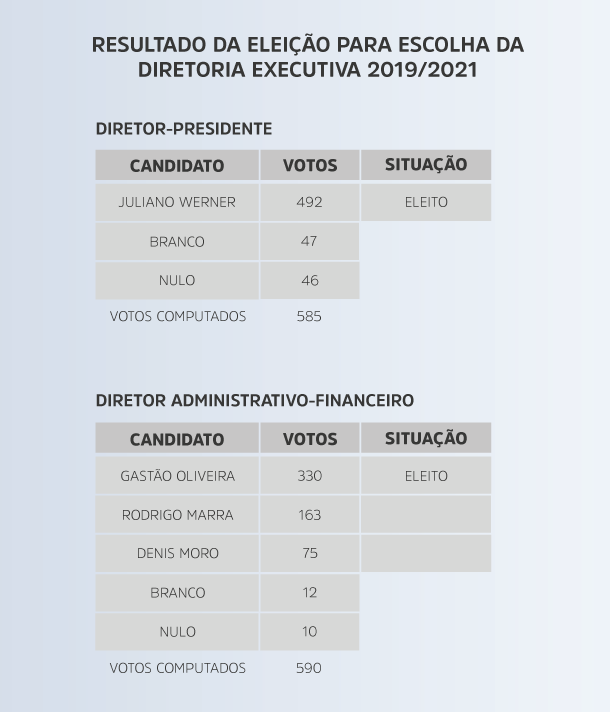Click the election results main title
Viewport: 610px width, 712px height.
click(307, 57)
